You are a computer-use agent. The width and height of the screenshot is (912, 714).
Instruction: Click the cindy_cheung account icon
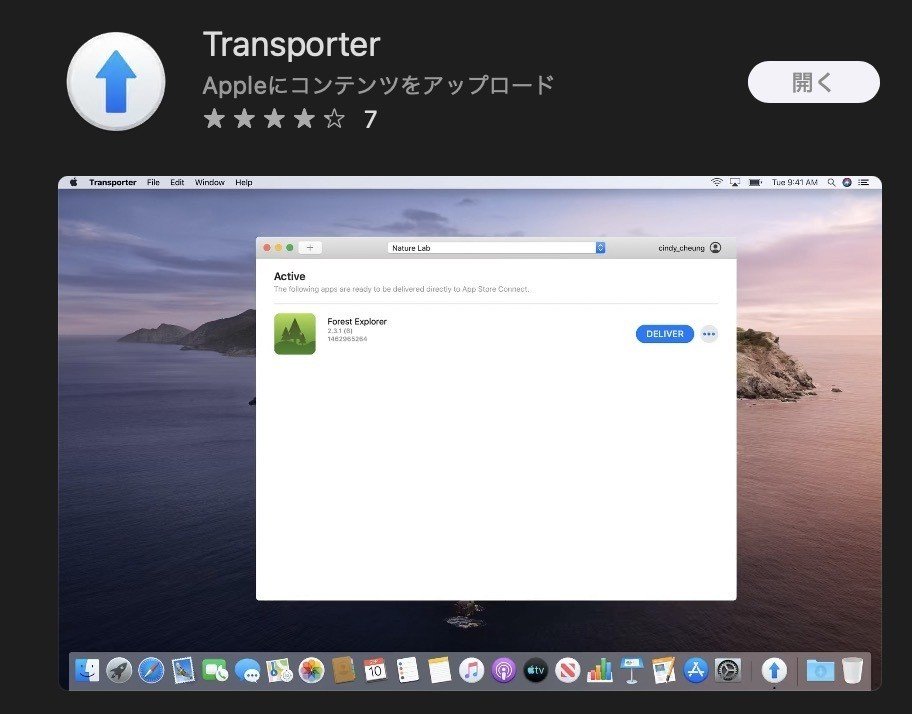pos(715,248)
